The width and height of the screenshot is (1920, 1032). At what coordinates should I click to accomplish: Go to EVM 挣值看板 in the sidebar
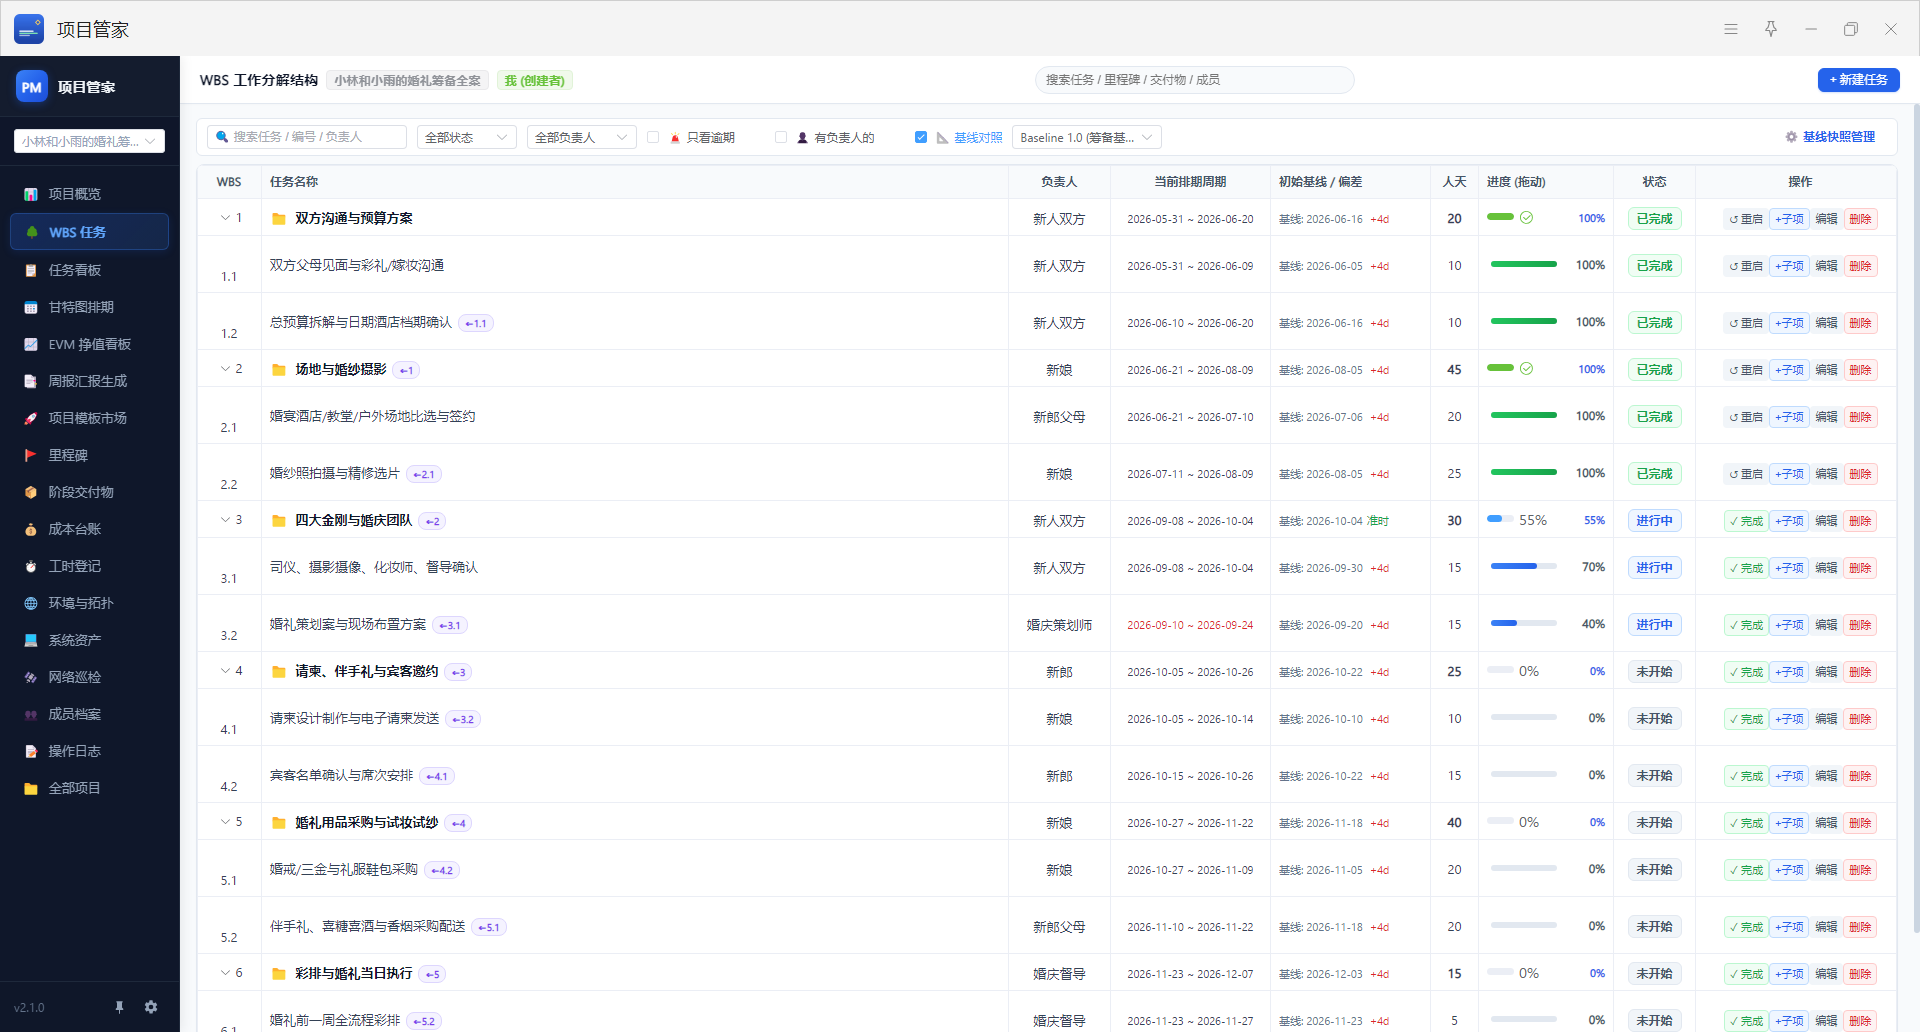89,344
